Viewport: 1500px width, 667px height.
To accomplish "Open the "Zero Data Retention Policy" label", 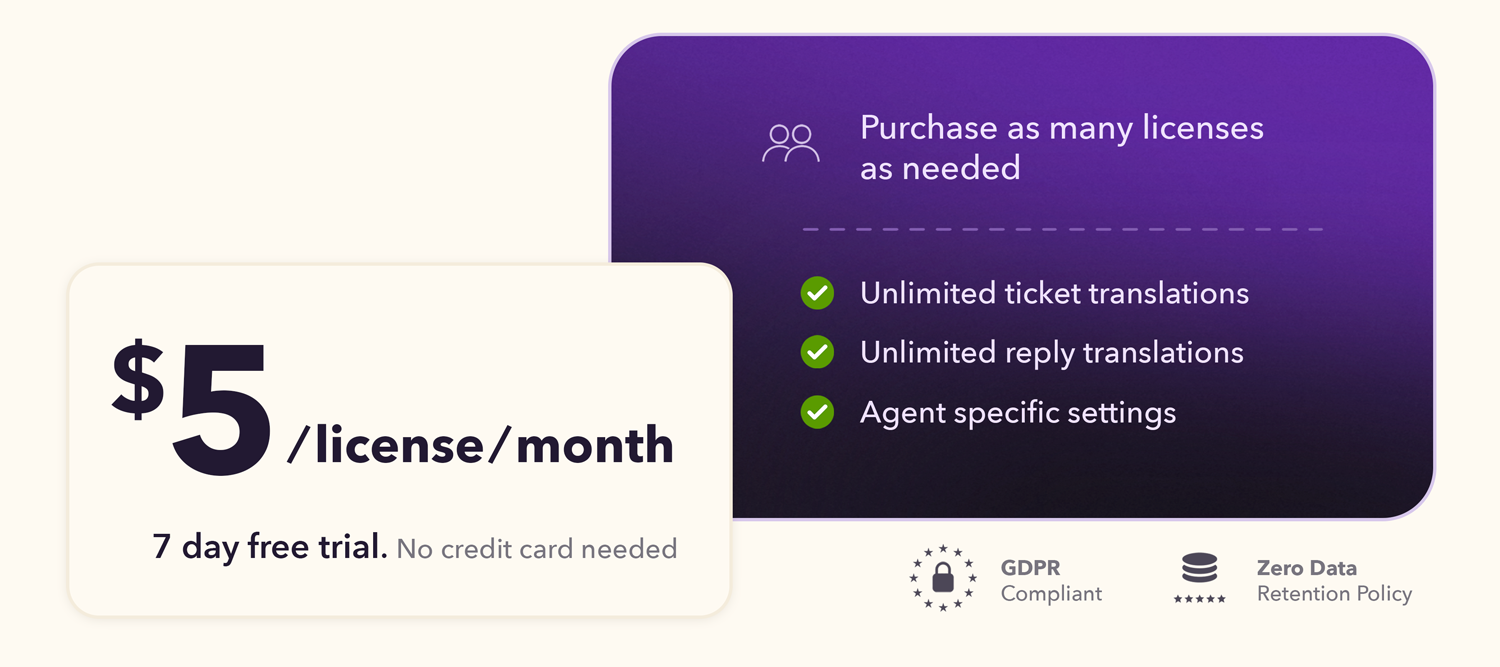I will (x=1334, y=581).
